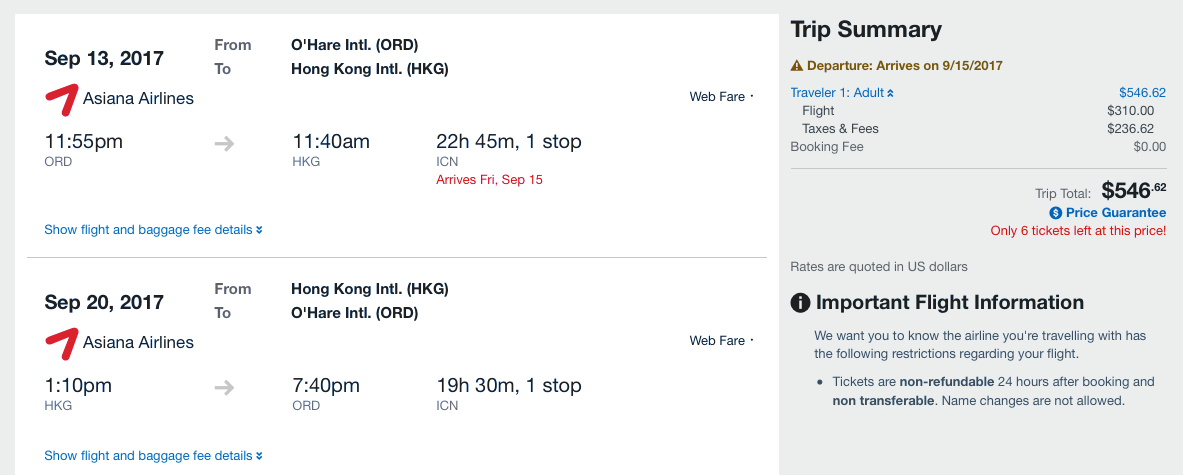The height and width of the screenshot is (475, 1183).
Task: Click the 'Only 6 tickets left' warning text
Action: (x=1078, y=231)
